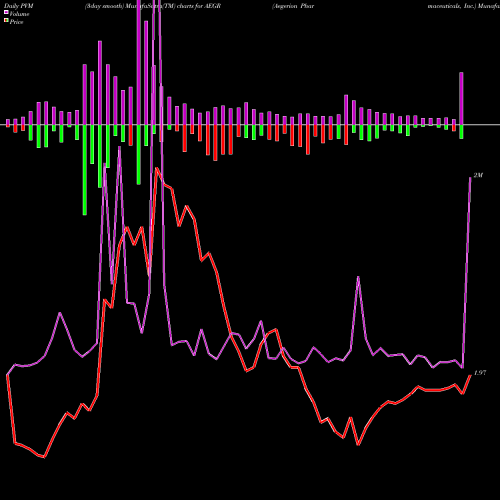Click the AEGR ticker in chart title
Viewport: 500px width, 500px height.
212,6
